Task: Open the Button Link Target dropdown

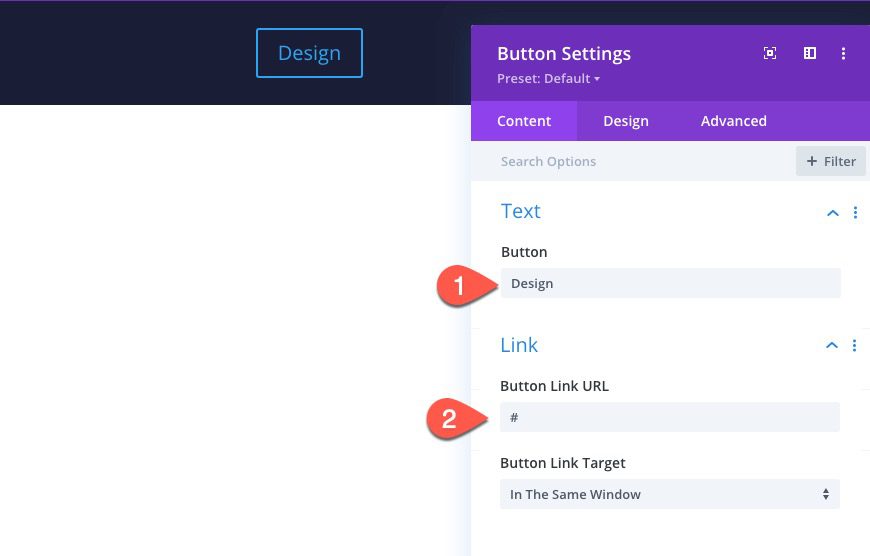Action: [x=669, y=494]
